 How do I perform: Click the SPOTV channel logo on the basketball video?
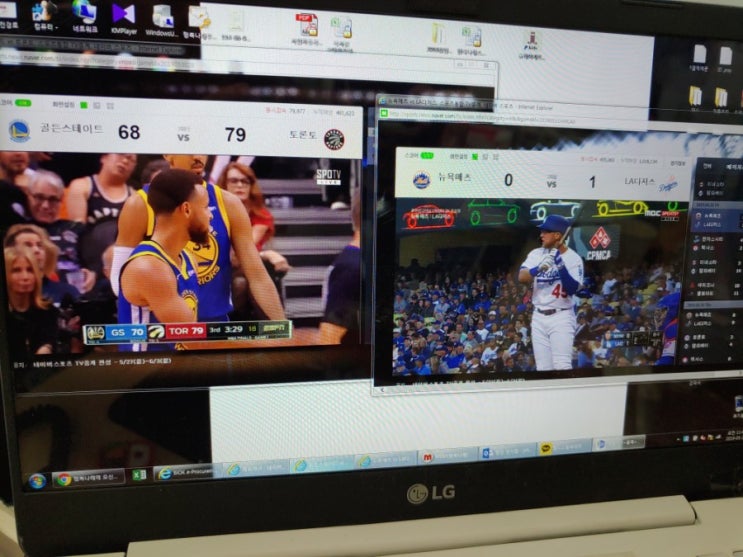[x=328, y=177]
